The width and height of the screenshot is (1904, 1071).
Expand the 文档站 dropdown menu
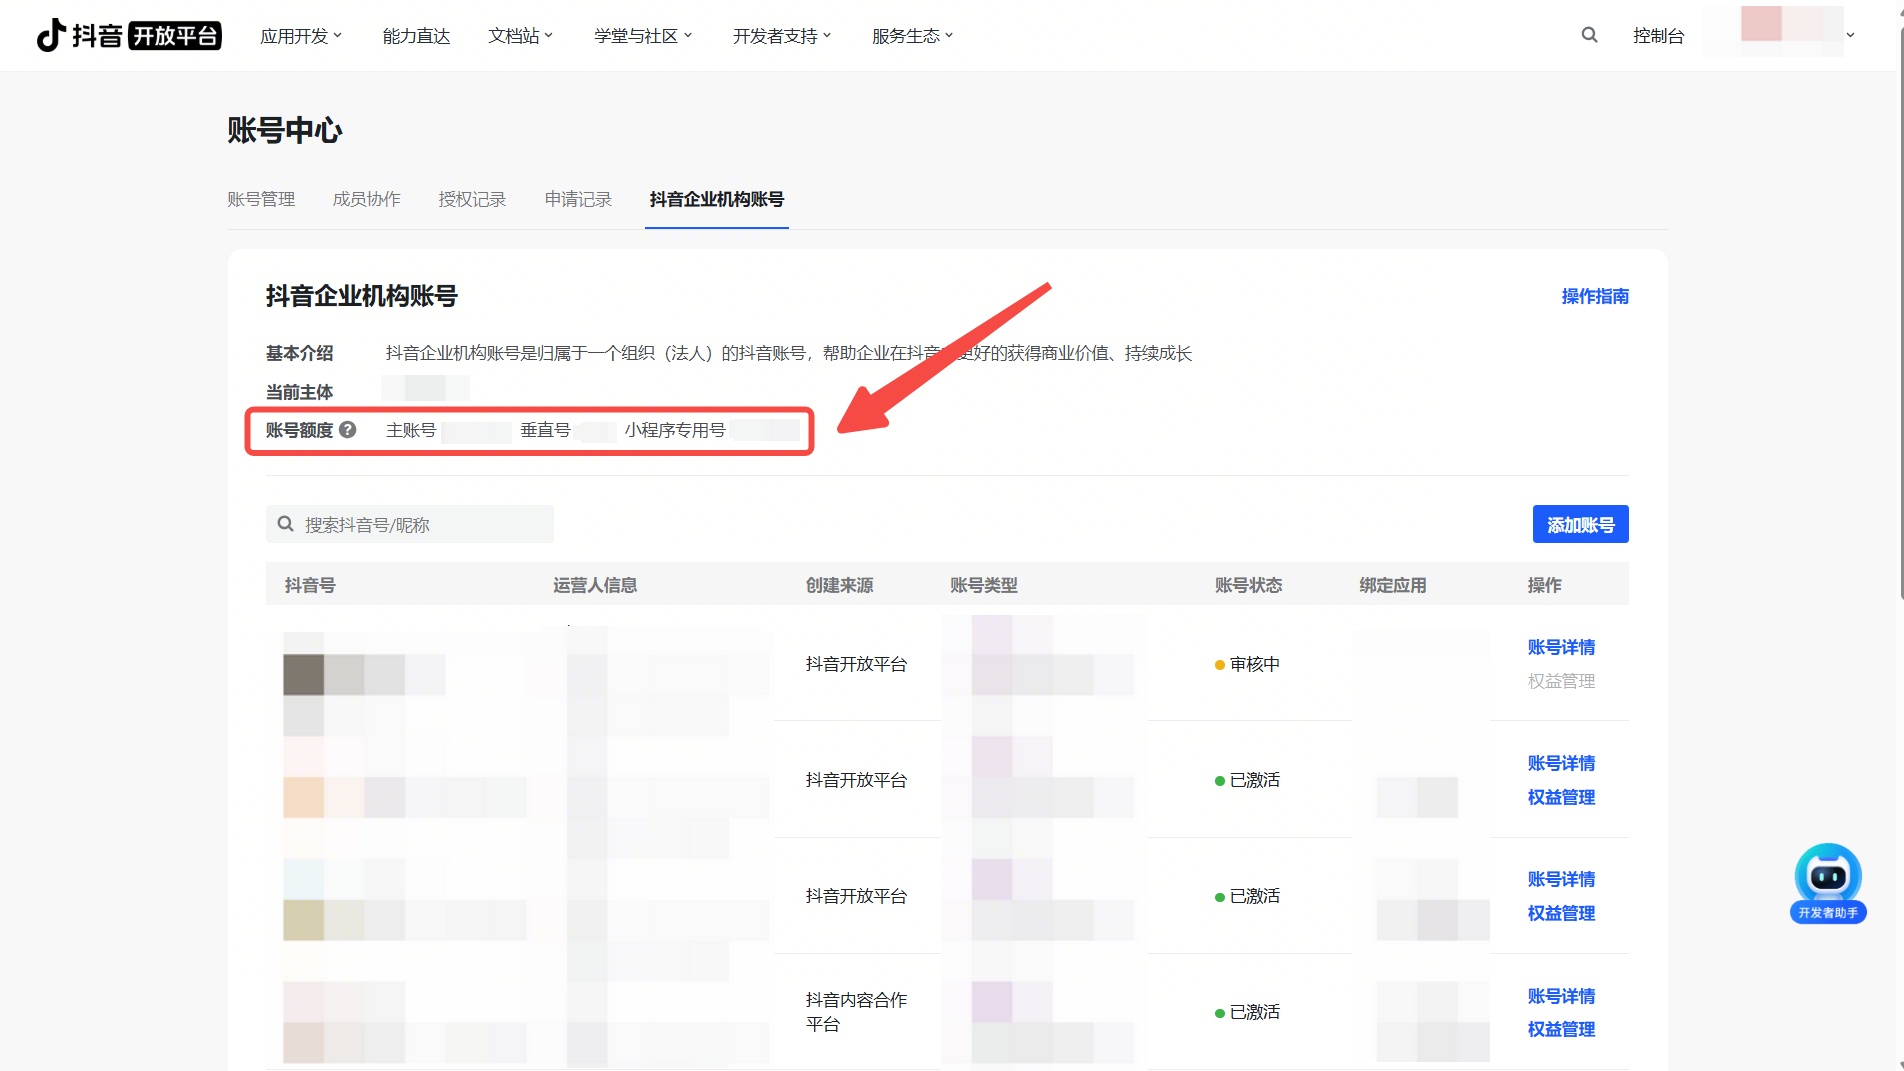tap(520, 36)
